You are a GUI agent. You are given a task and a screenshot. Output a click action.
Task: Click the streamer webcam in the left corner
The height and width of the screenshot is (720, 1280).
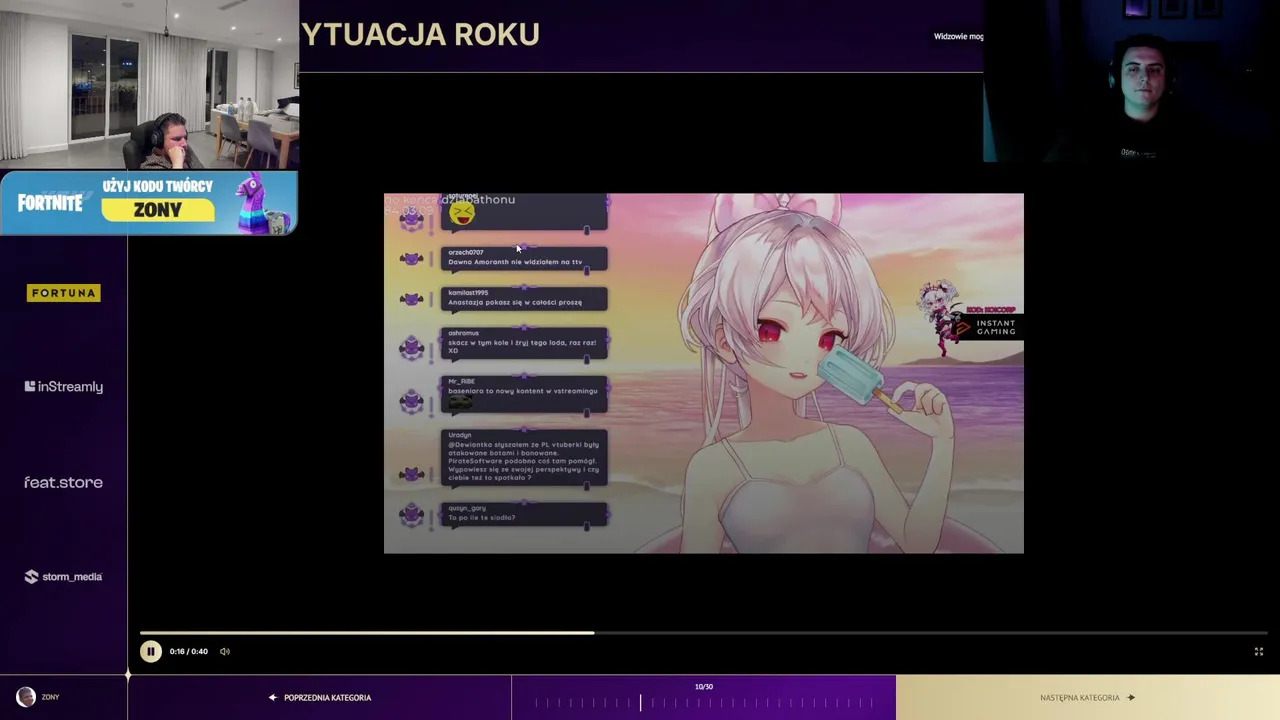(x=149, y=84)
